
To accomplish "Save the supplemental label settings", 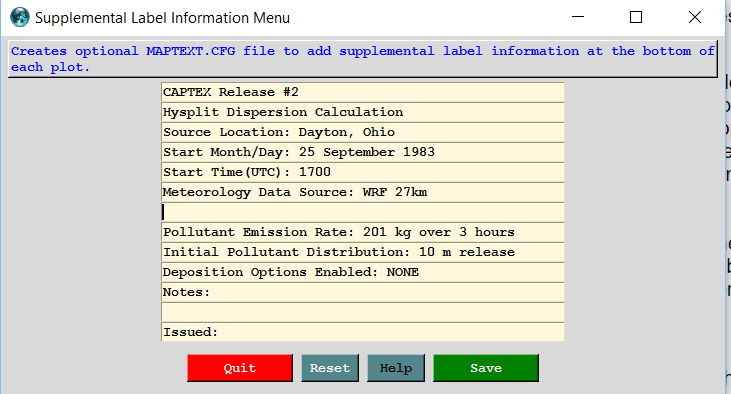I will [486, 368].
